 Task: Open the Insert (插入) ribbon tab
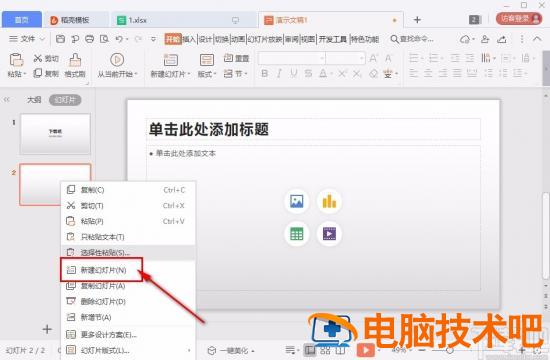point(189,39)
